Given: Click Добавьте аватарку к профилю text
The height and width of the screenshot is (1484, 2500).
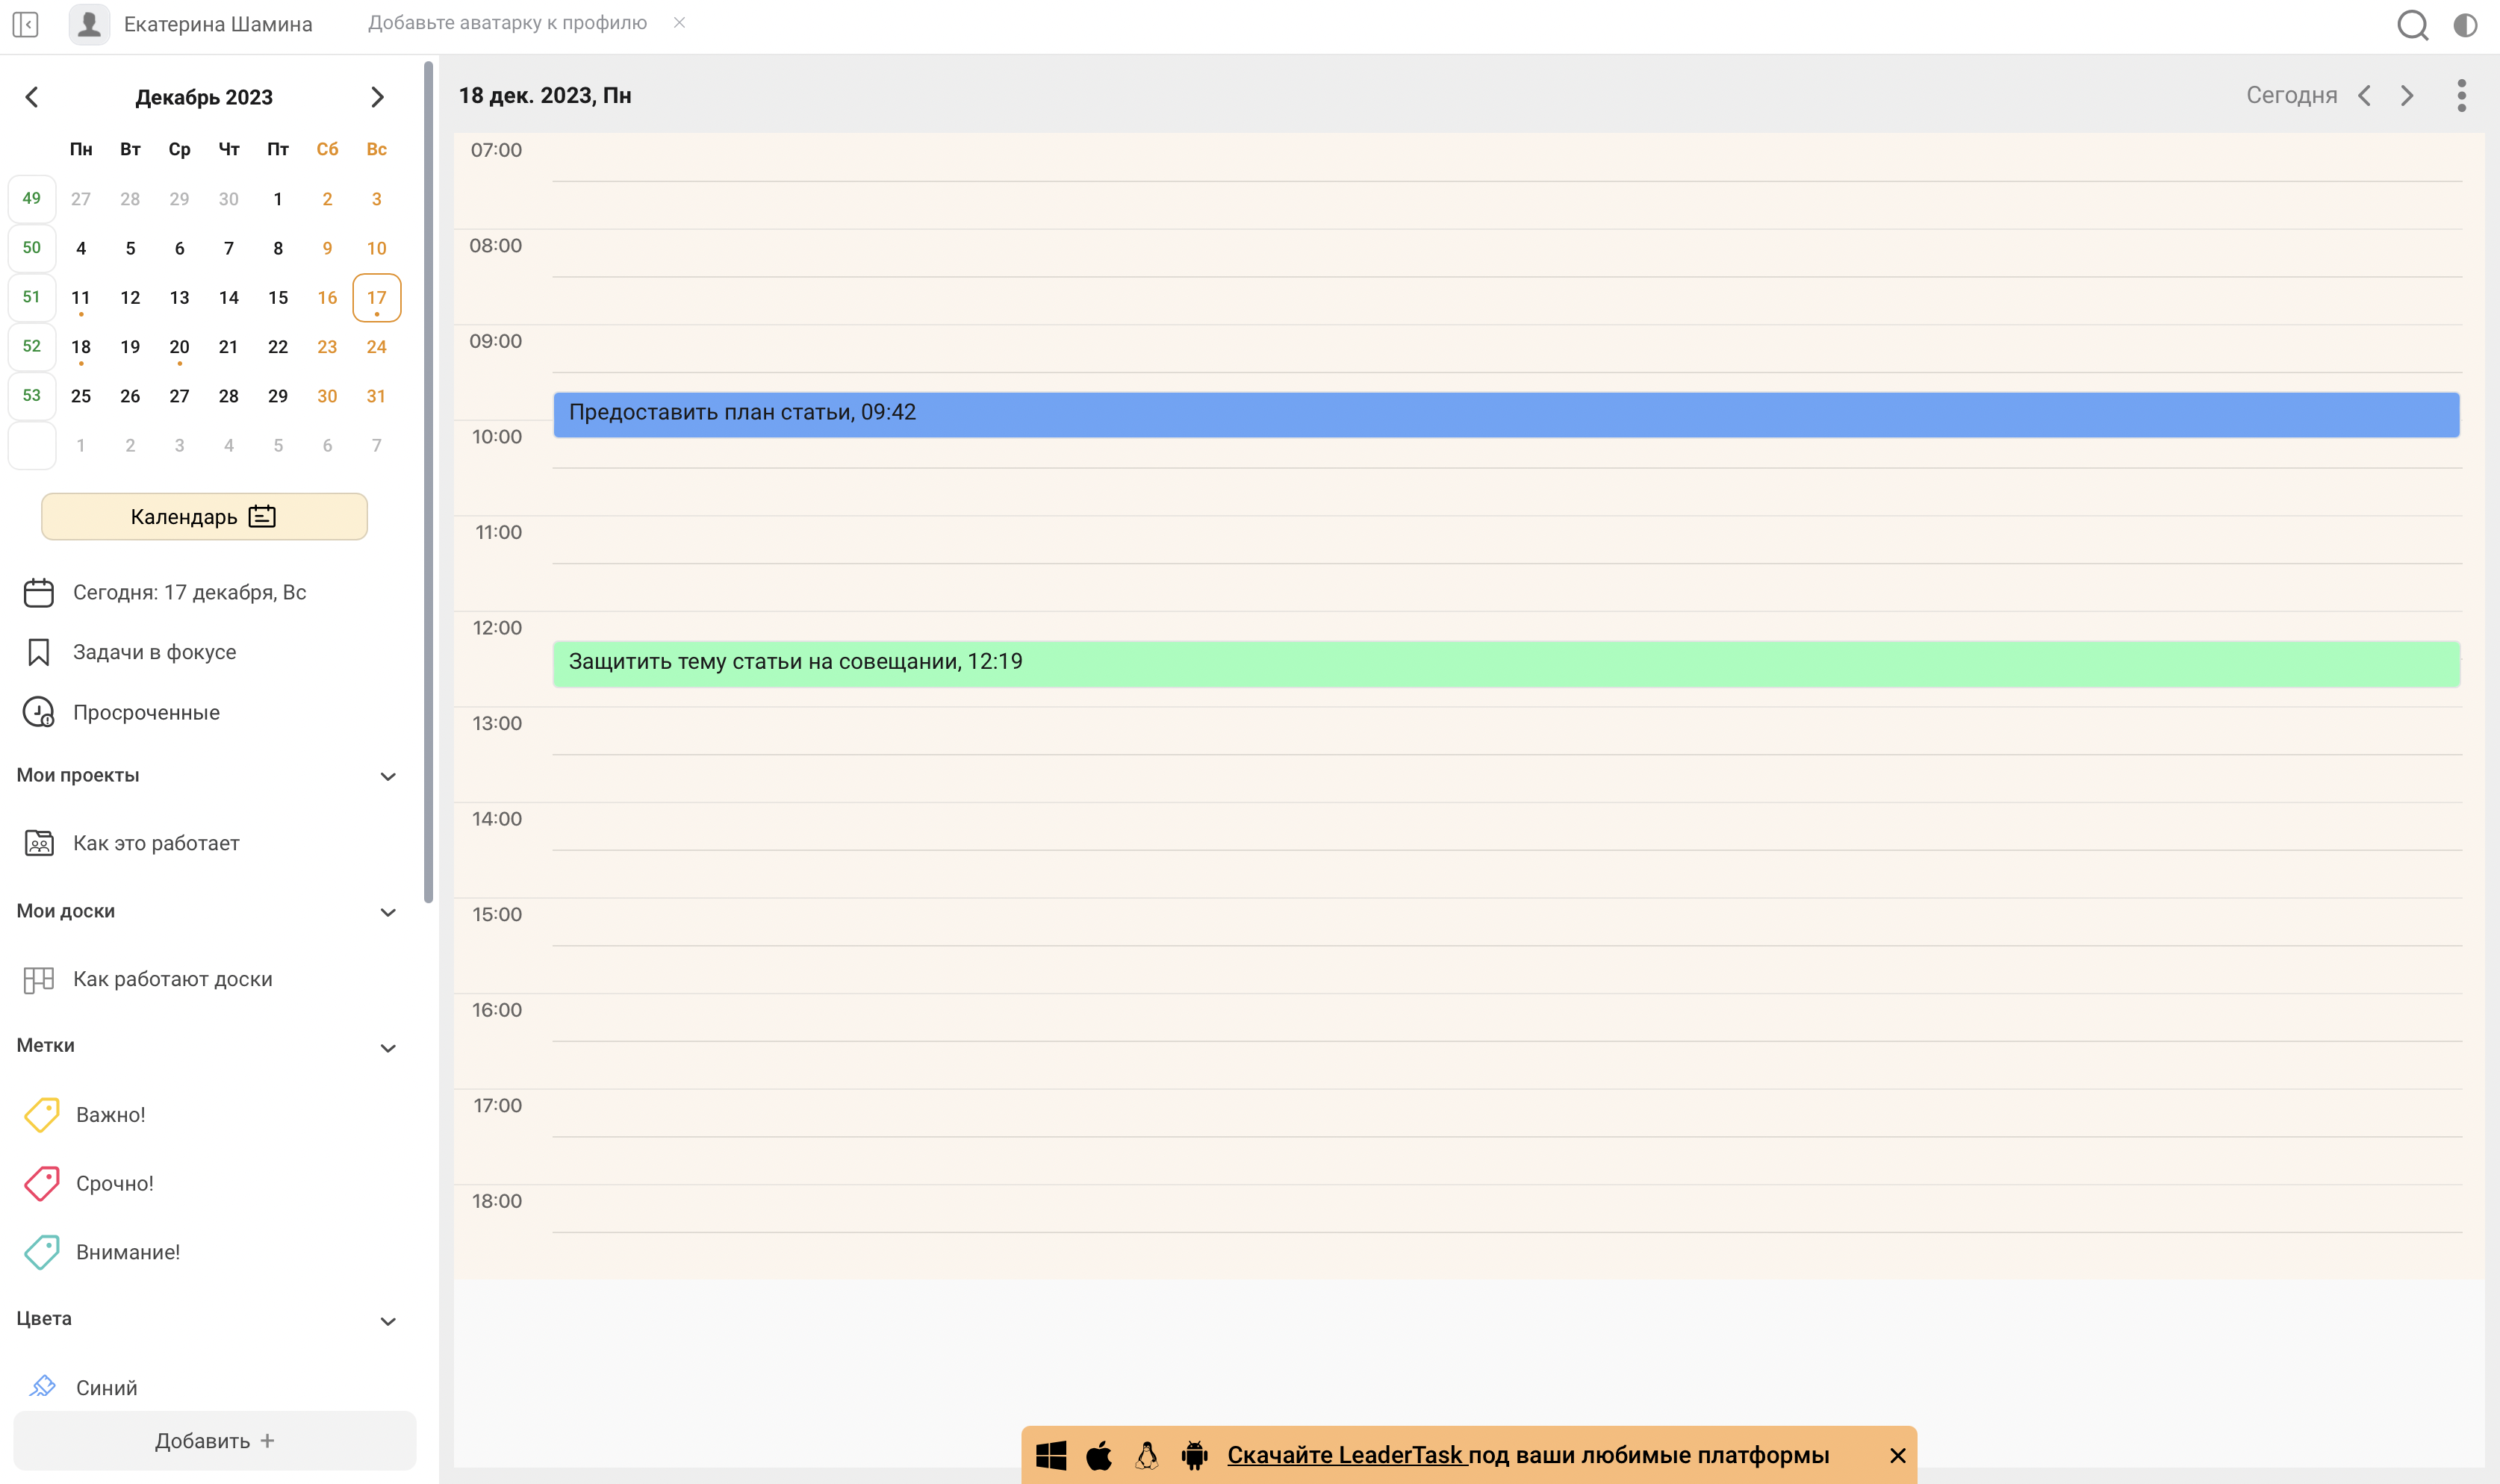Looking at the screenshot, I should [507, 22].
